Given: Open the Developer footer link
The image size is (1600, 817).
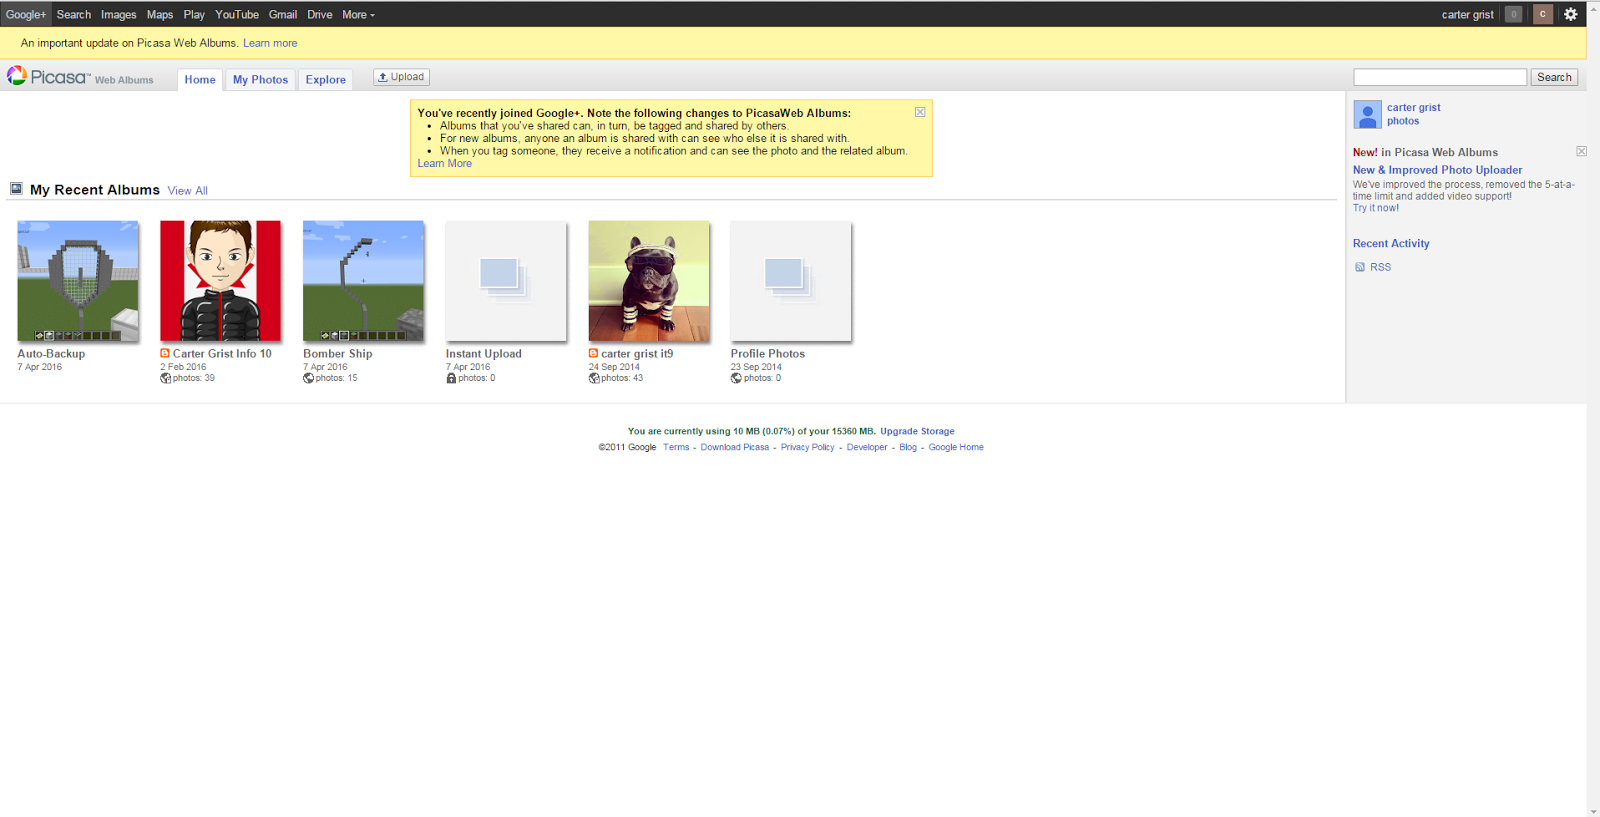Looking at the screenshot, I should pyautogui.click(x=867, y=447).
